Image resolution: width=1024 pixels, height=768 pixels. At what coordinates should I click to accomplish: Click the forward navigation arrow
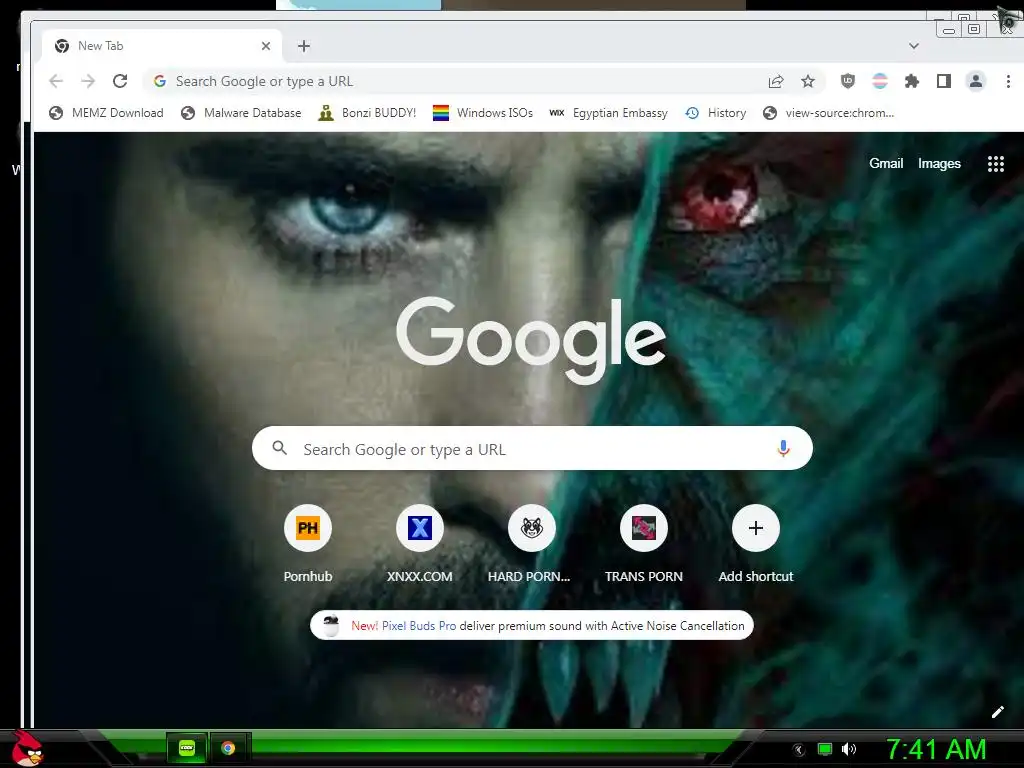pos(88,81)
